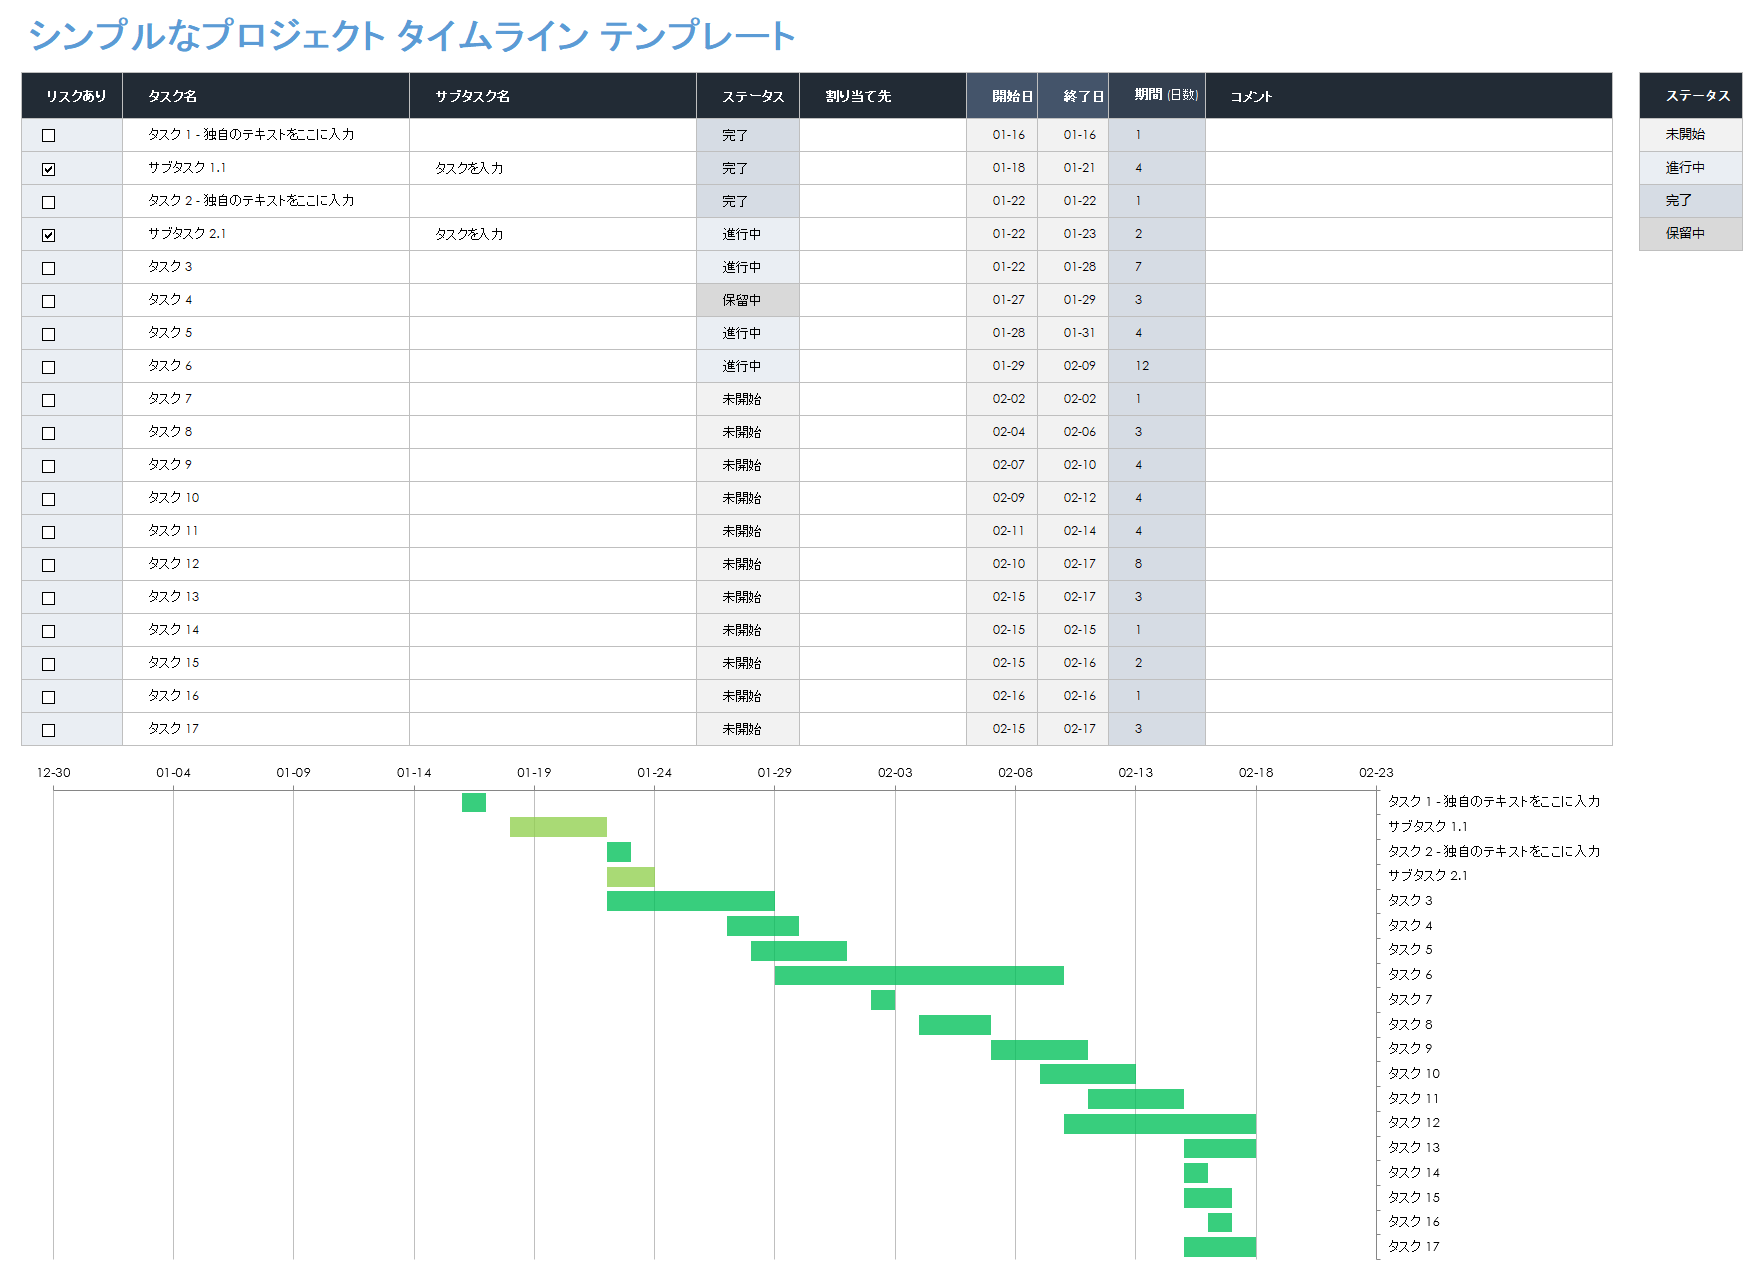Select the タスク 1 bar in the Gantt chart

(x=474, y=802)
